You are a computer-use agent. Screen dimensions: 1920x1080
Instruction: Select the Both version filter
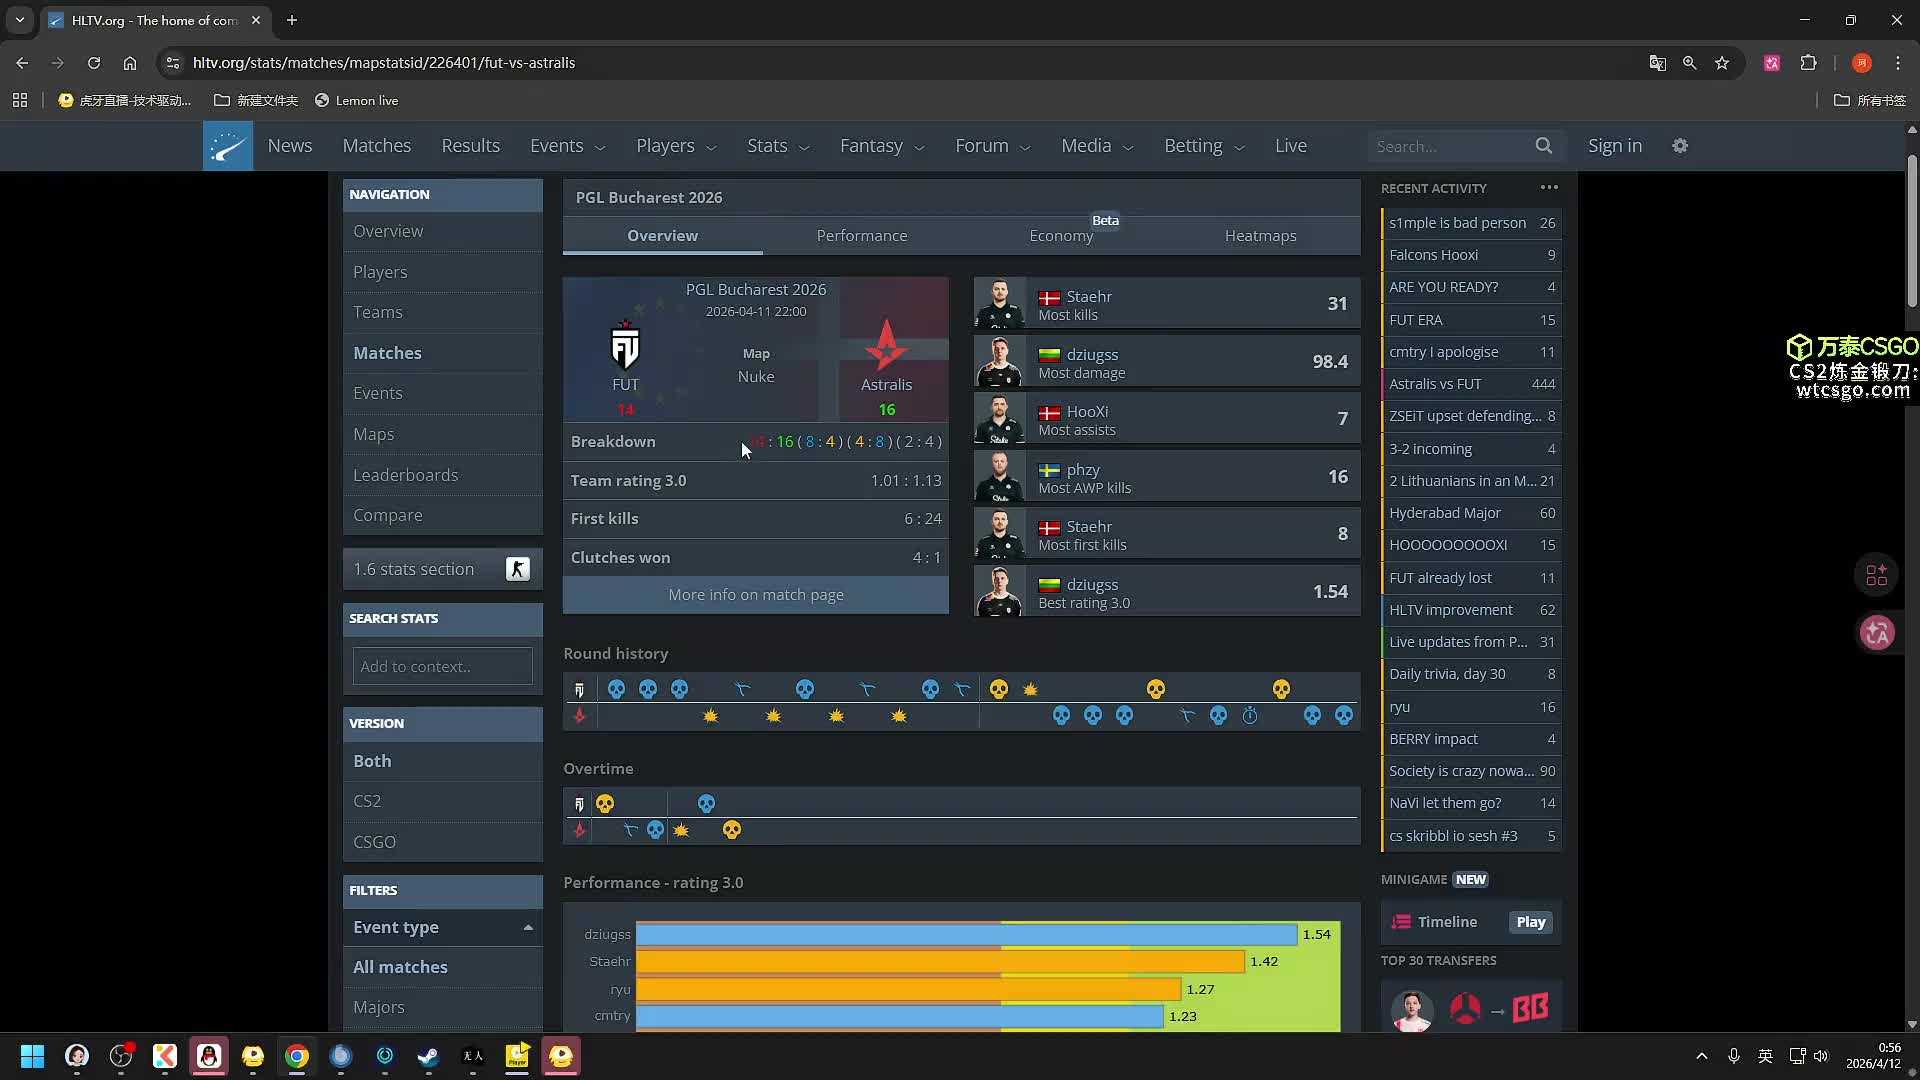point(372,761)
